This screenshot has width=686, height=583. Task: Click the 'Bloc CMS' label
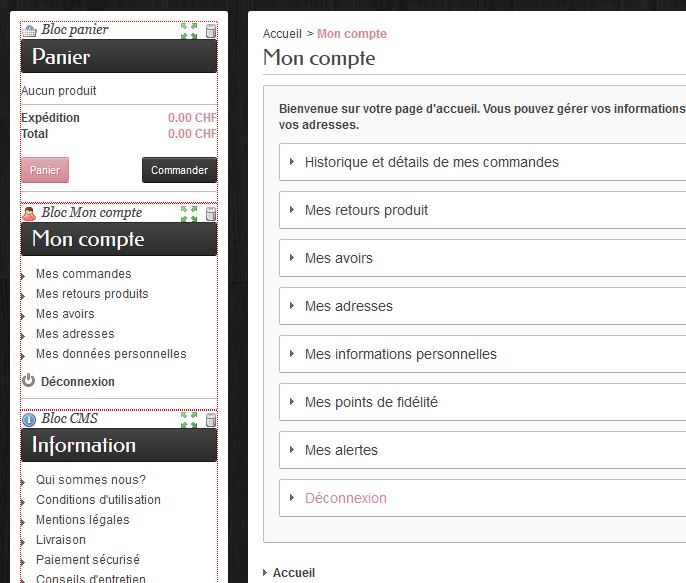point(70,419)
